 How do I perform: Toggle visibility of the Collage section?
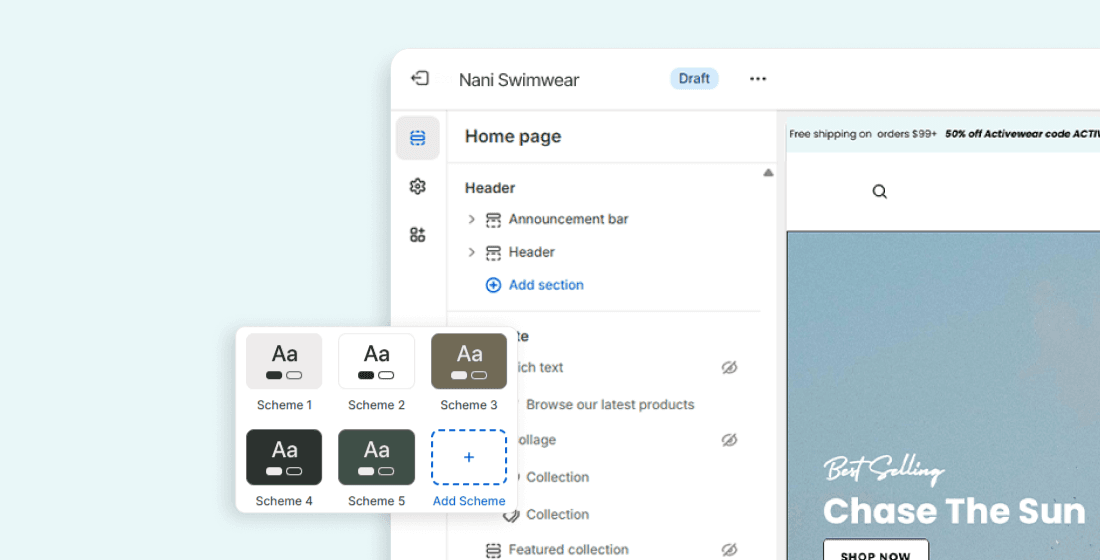pos(730,440)
